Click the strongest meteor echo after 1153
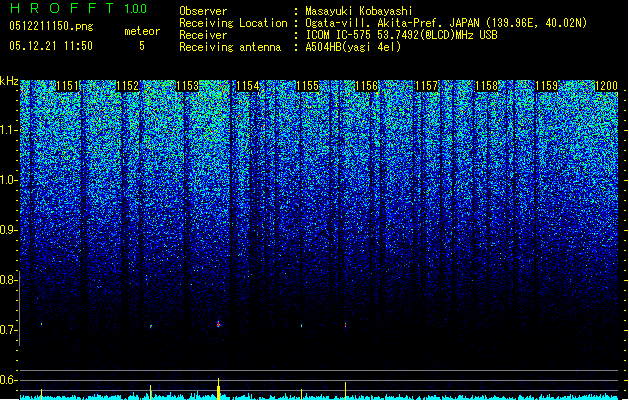The image size is (629, 400). (218, 324)
